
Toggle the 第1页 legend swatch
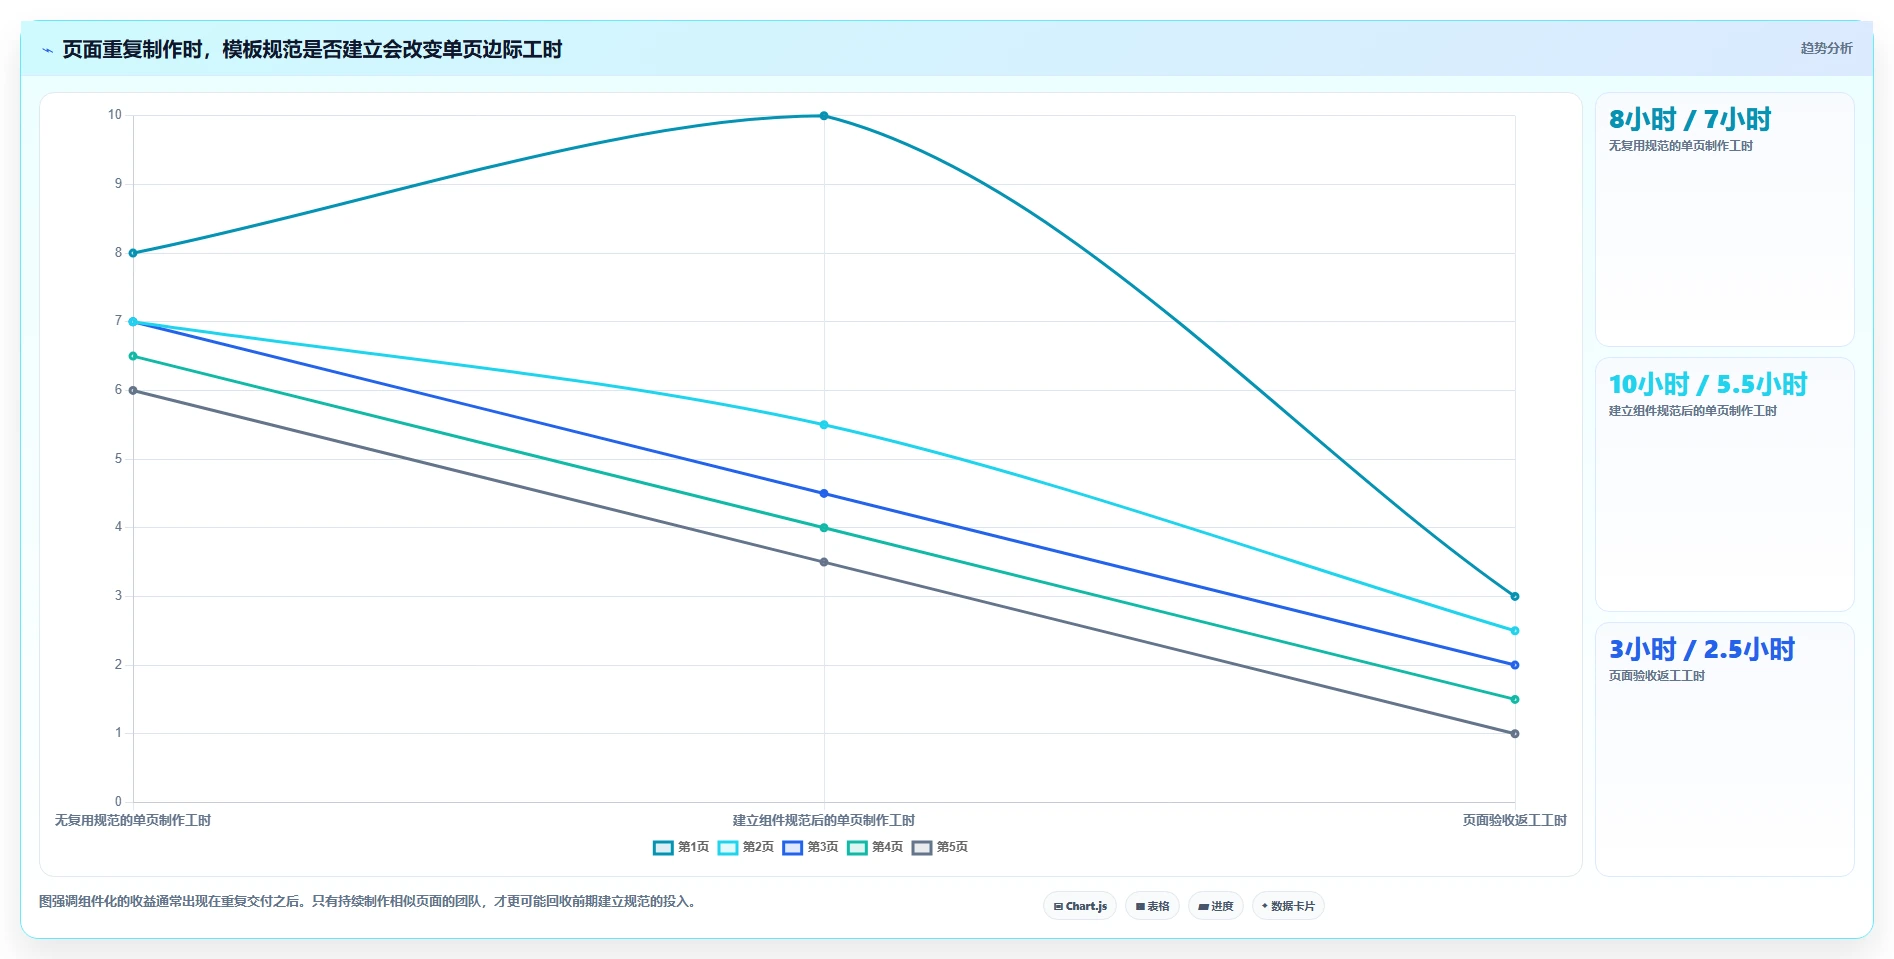pos(663,848)
